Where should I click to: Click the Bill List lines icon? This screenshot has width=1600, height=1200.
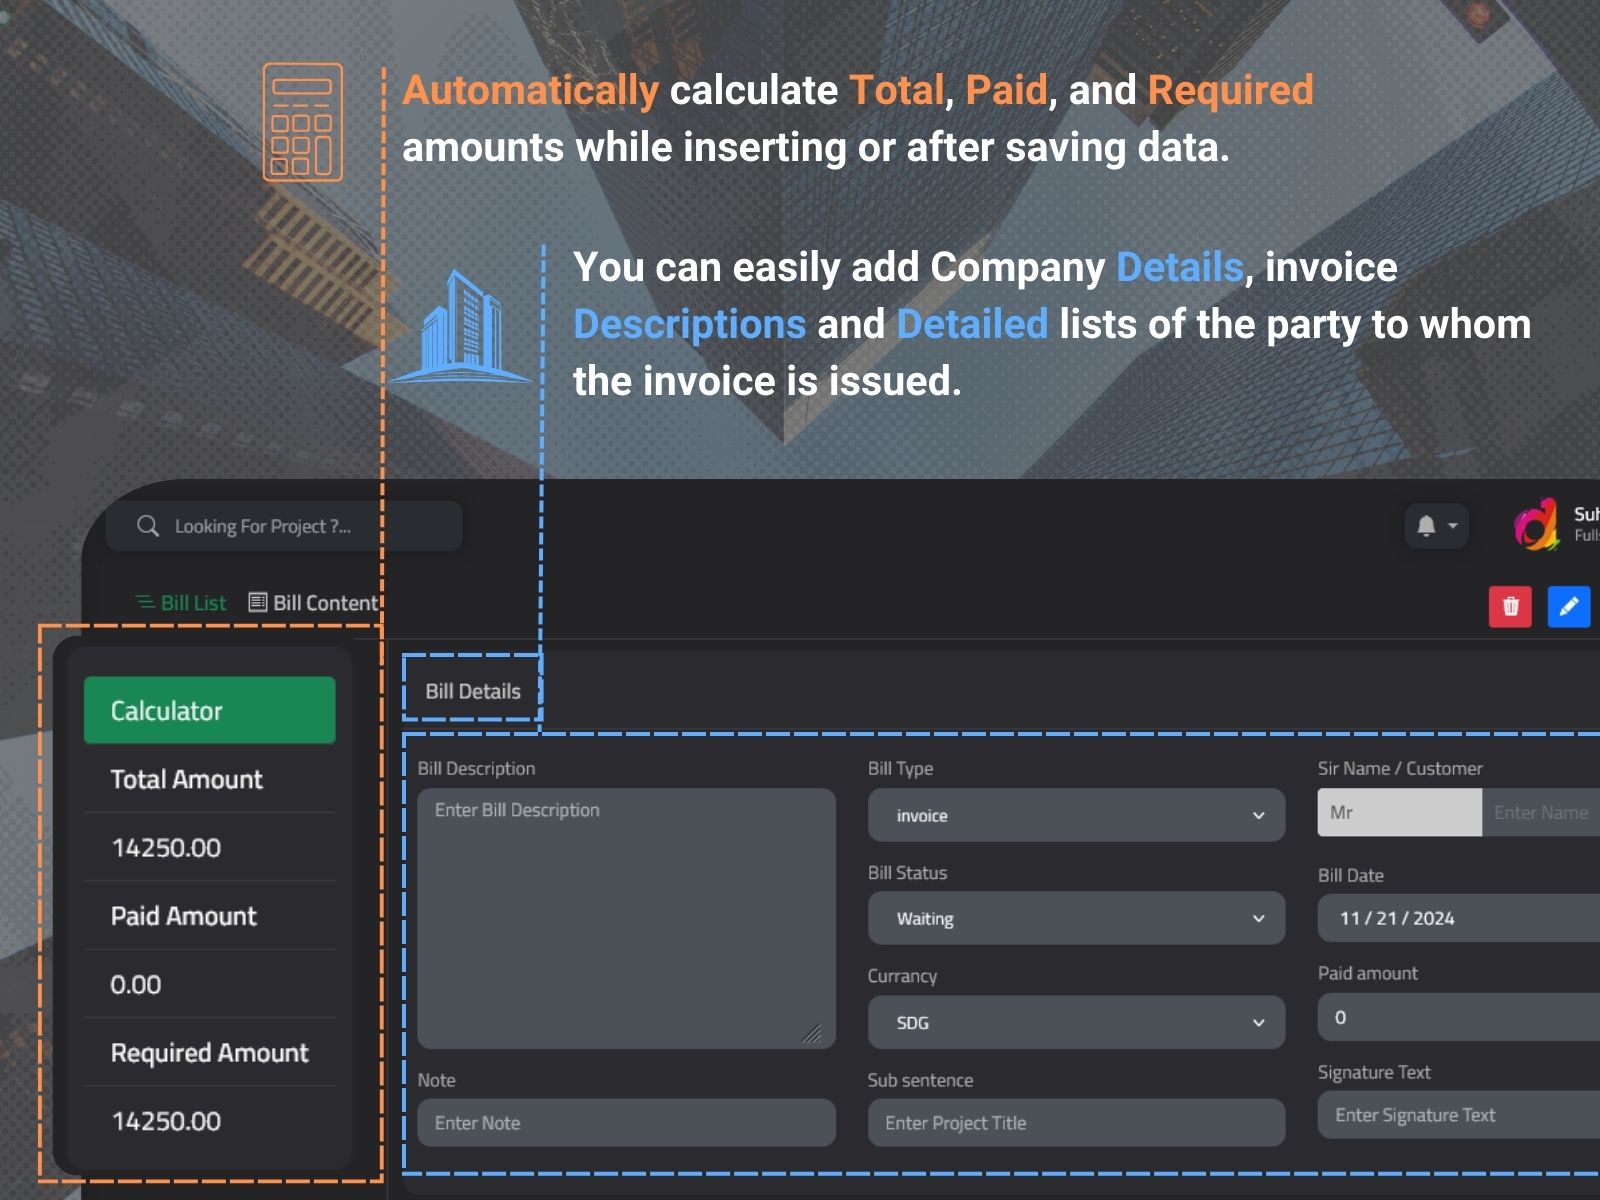(145, 602)
